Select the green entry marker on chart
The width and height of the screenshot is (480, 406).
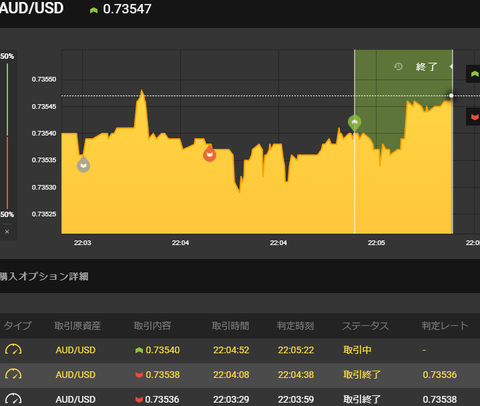coord(354,123)
